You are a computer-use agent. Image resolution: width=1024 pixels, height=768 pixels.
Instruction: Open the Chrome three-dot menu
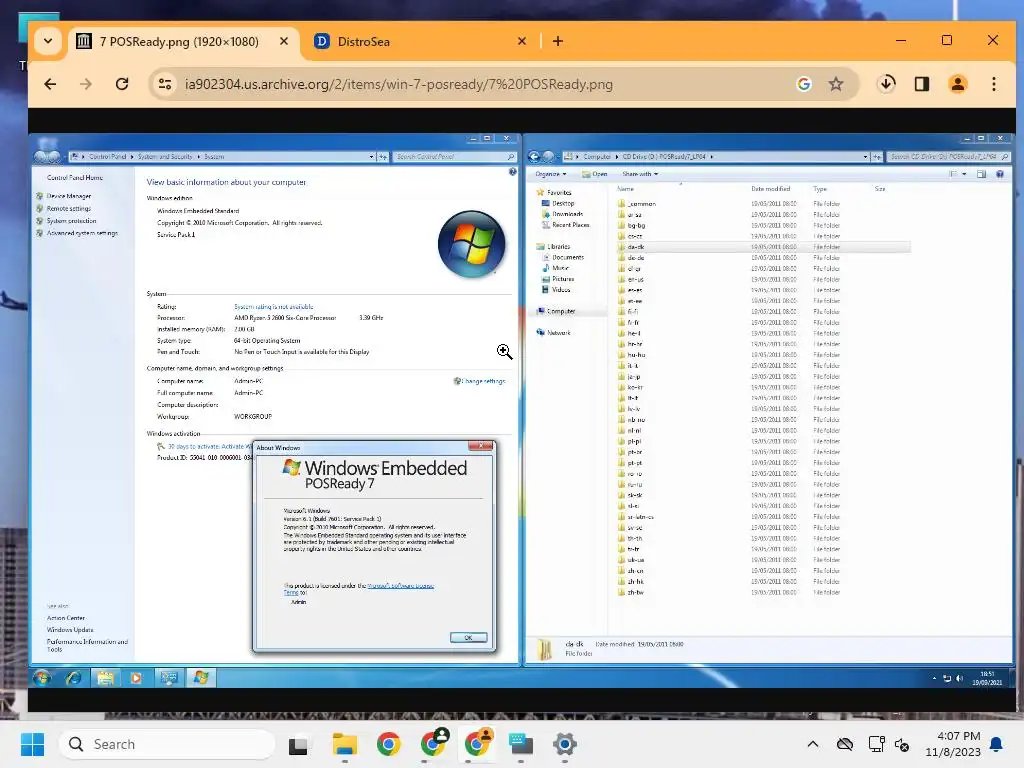click(x=993, y=84)
